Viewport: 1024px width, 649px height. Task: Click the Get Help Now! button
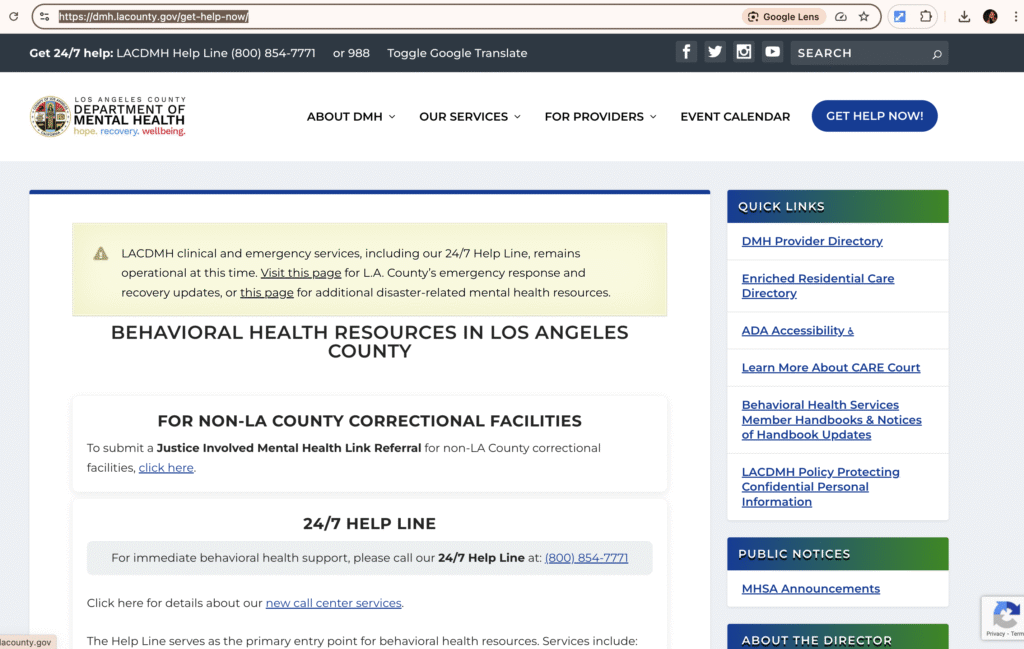(874, 116)
